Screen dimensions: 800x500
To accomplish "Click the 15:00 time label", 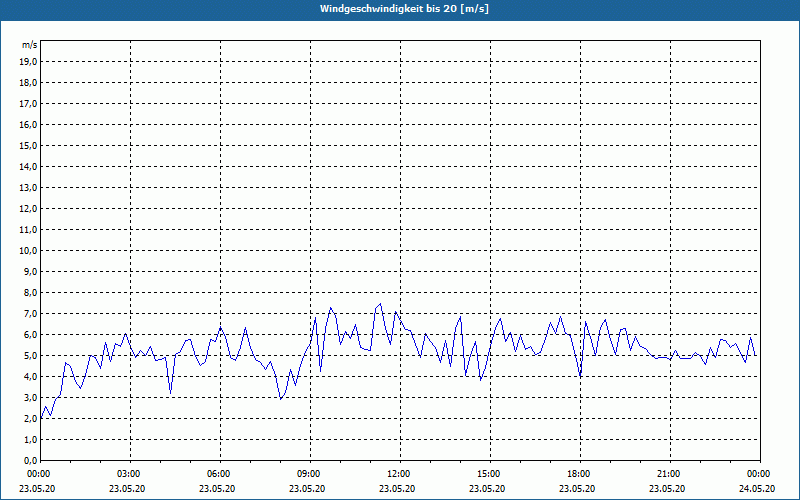I will [488, 474].
